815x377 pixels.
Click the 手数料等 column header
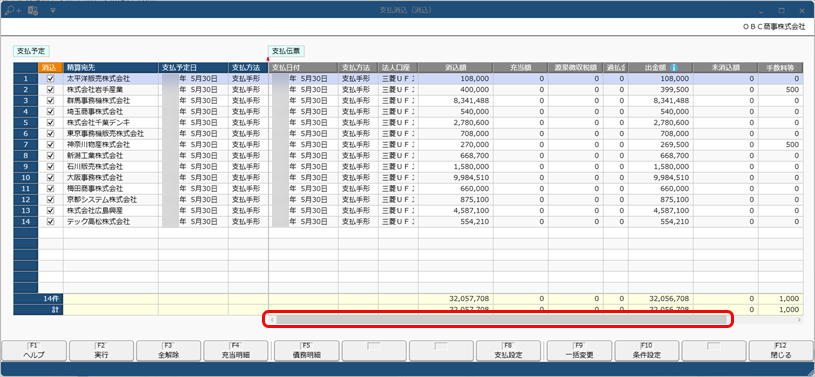coord(781,68)
